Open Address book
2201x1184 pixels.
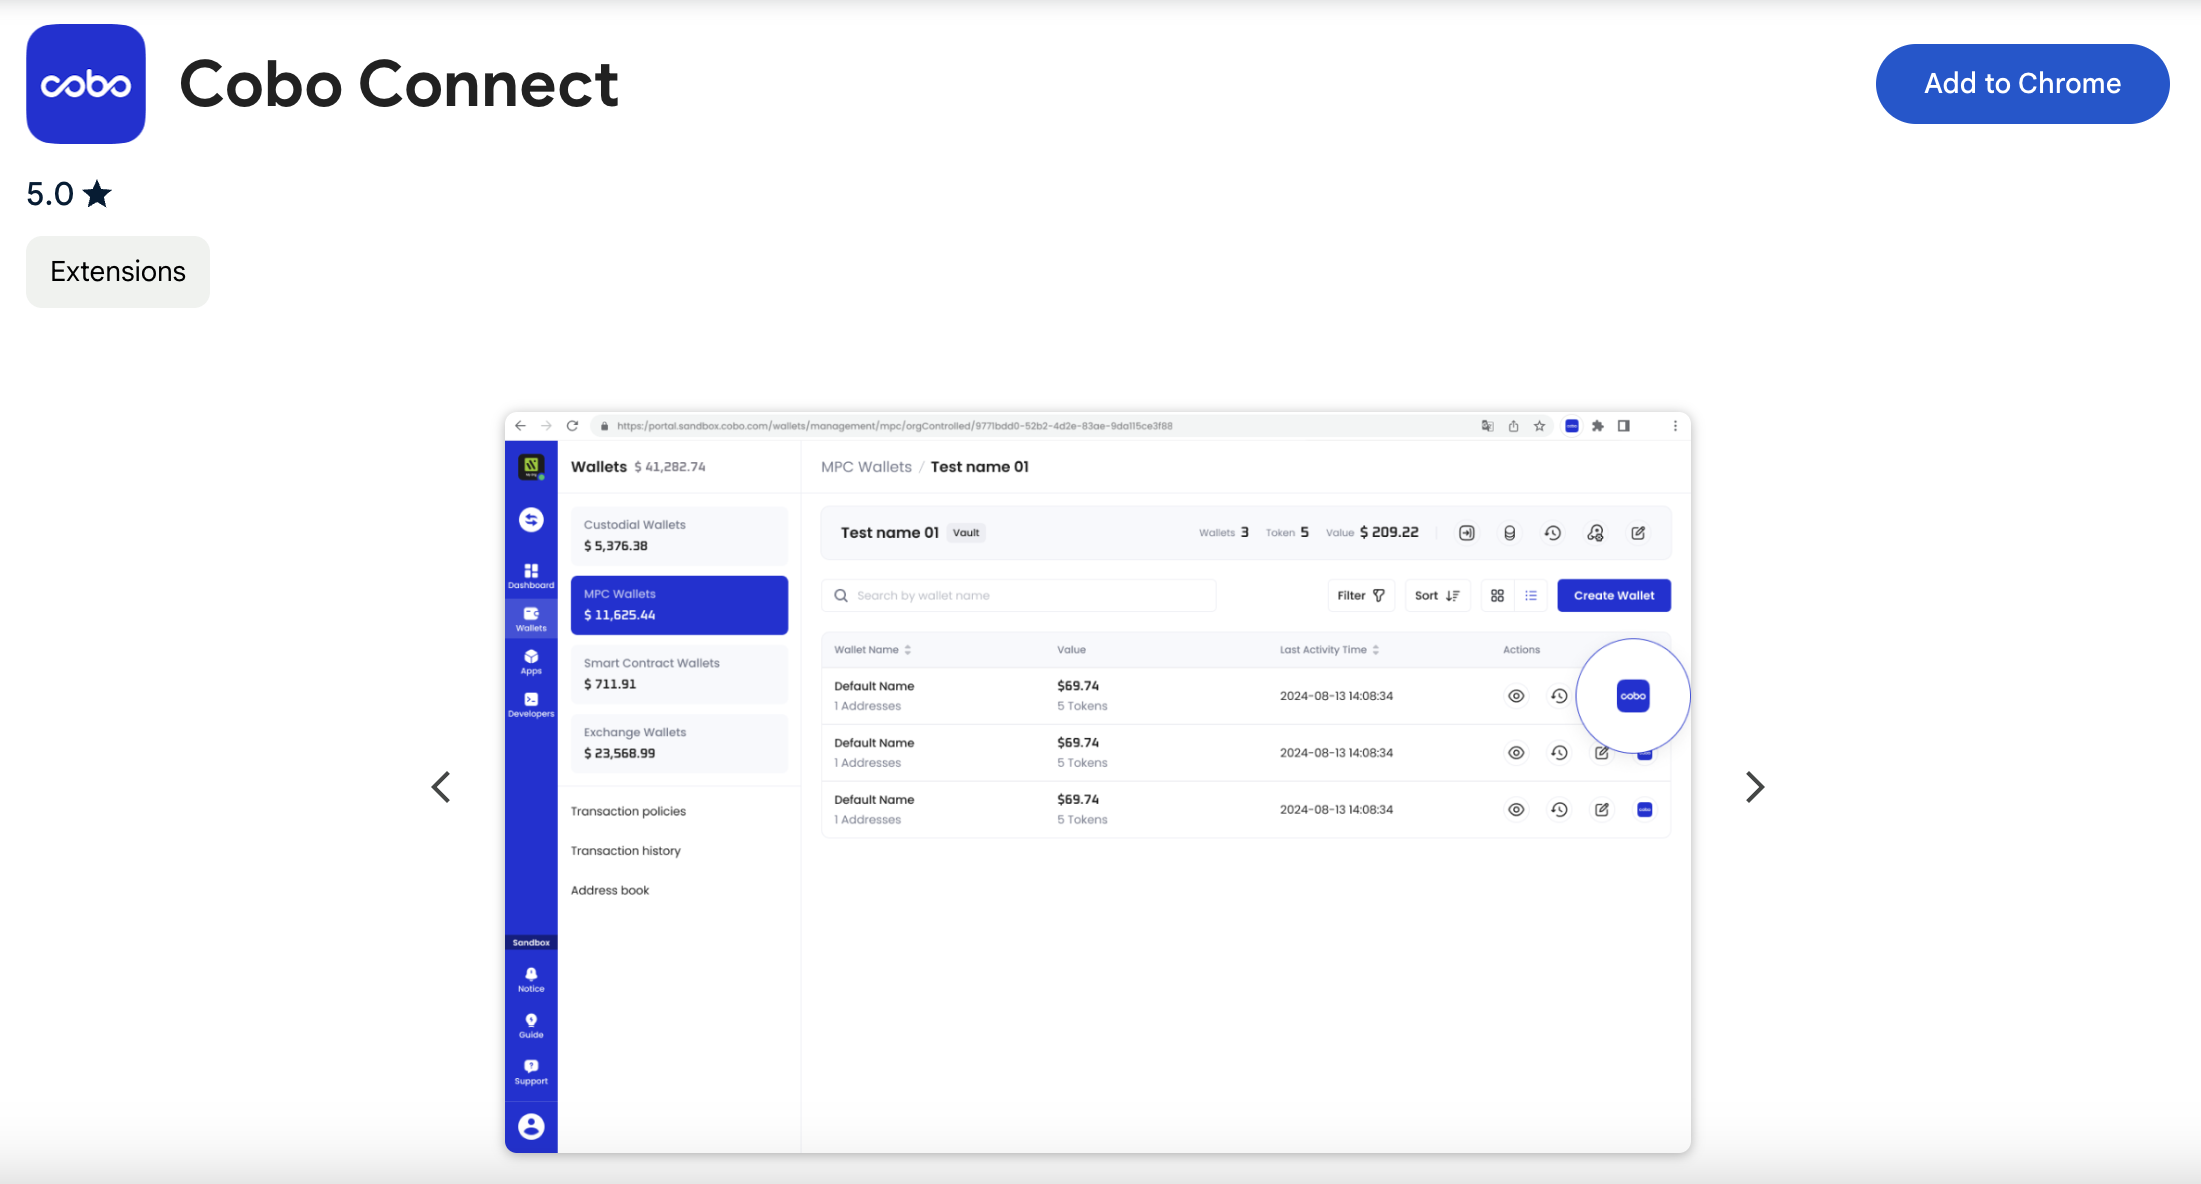610,890
